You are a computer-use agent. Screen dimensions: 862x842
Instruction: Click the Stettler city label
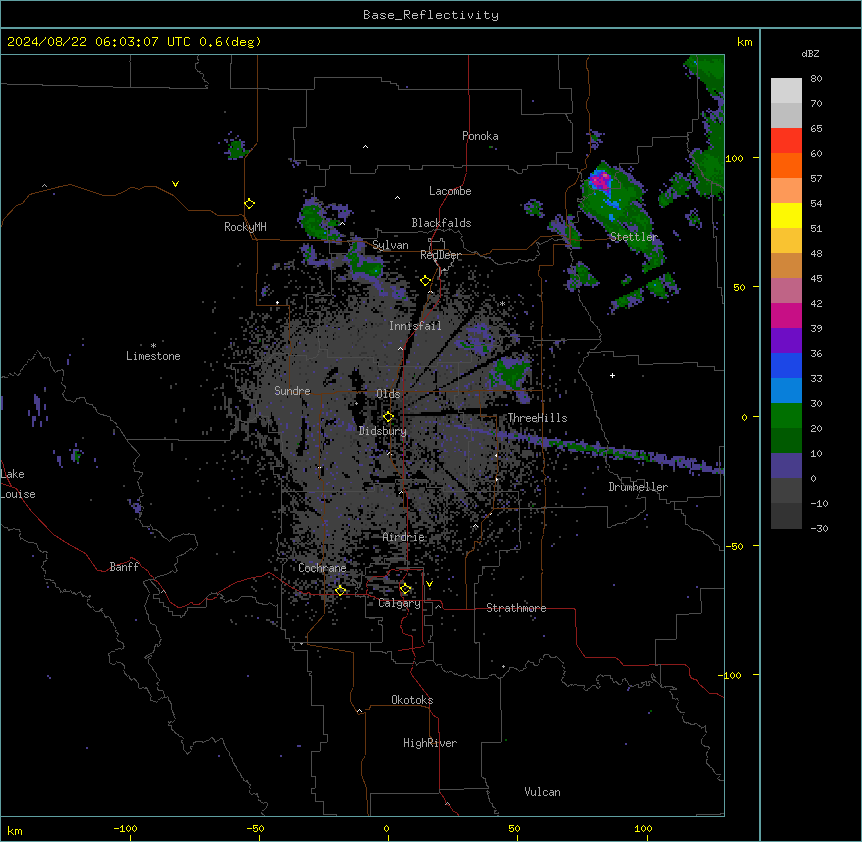click(633, 237)
